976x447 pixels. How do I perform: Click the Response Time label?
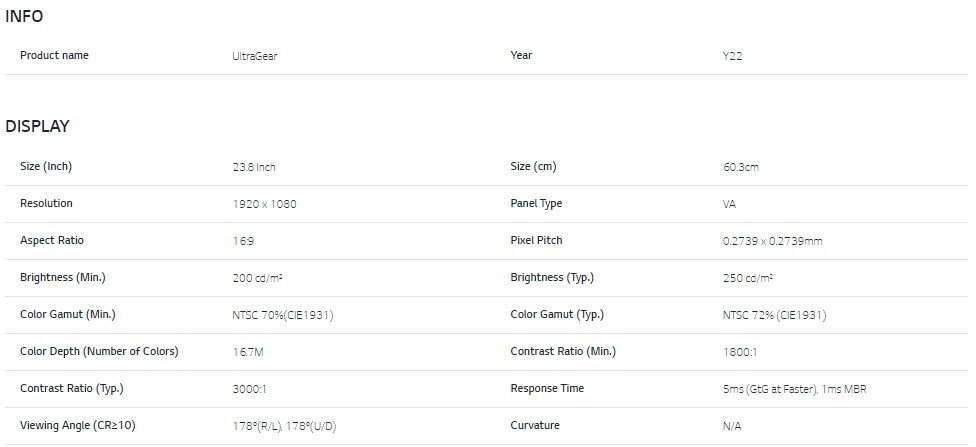(547, 388)
